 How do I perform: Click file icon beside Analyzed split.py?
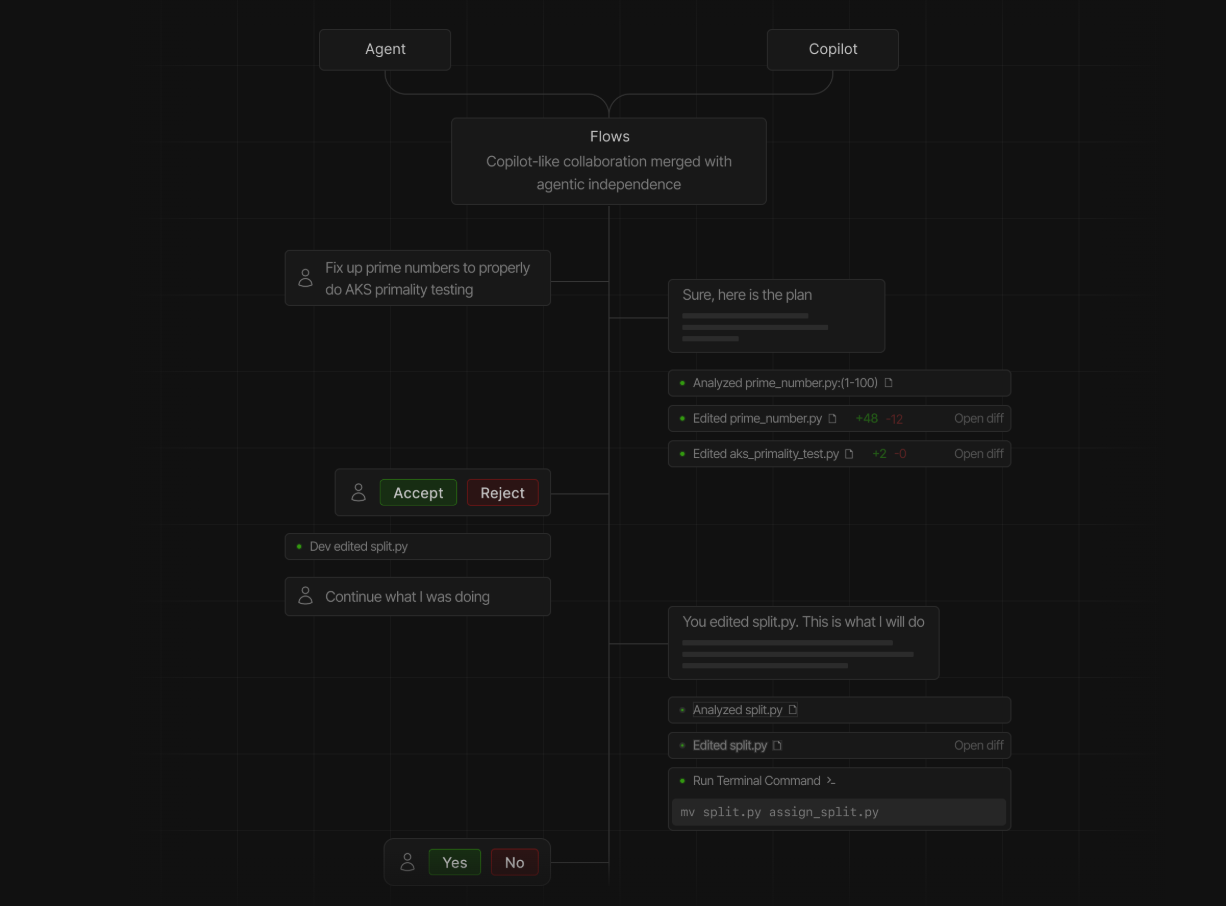click(793, 710)
